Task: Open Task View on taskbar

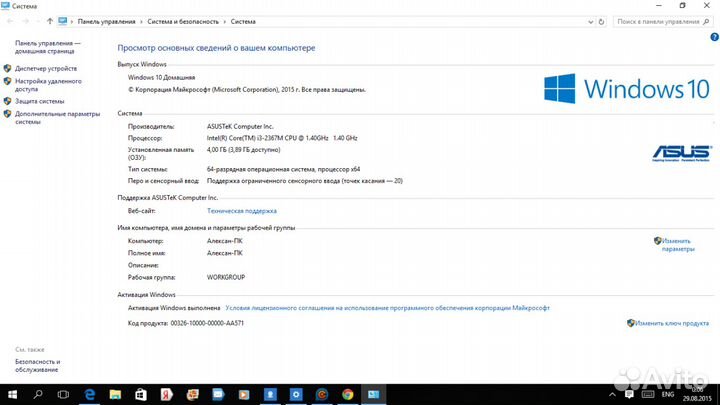Action: click(x=63, y=394)
